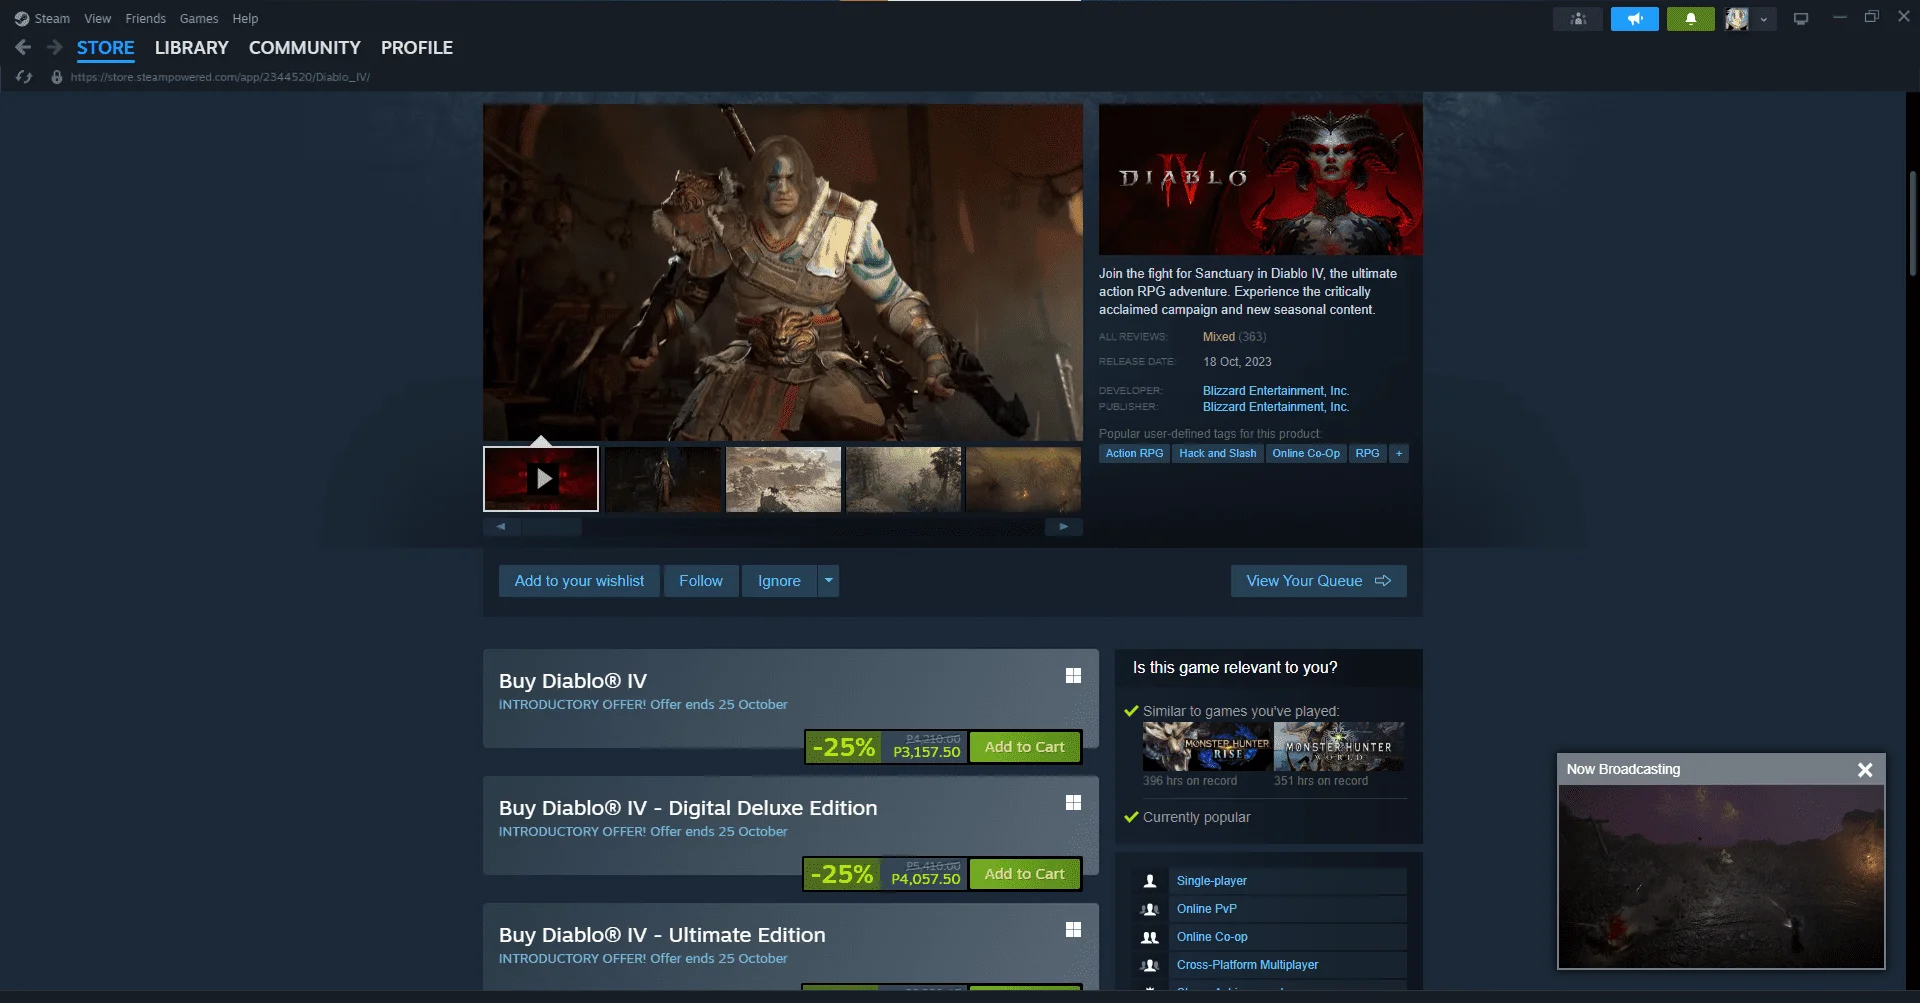Click the Online Co-op feature icon
Screen dimensions: 1920x1003
[x=1150, y=937]
